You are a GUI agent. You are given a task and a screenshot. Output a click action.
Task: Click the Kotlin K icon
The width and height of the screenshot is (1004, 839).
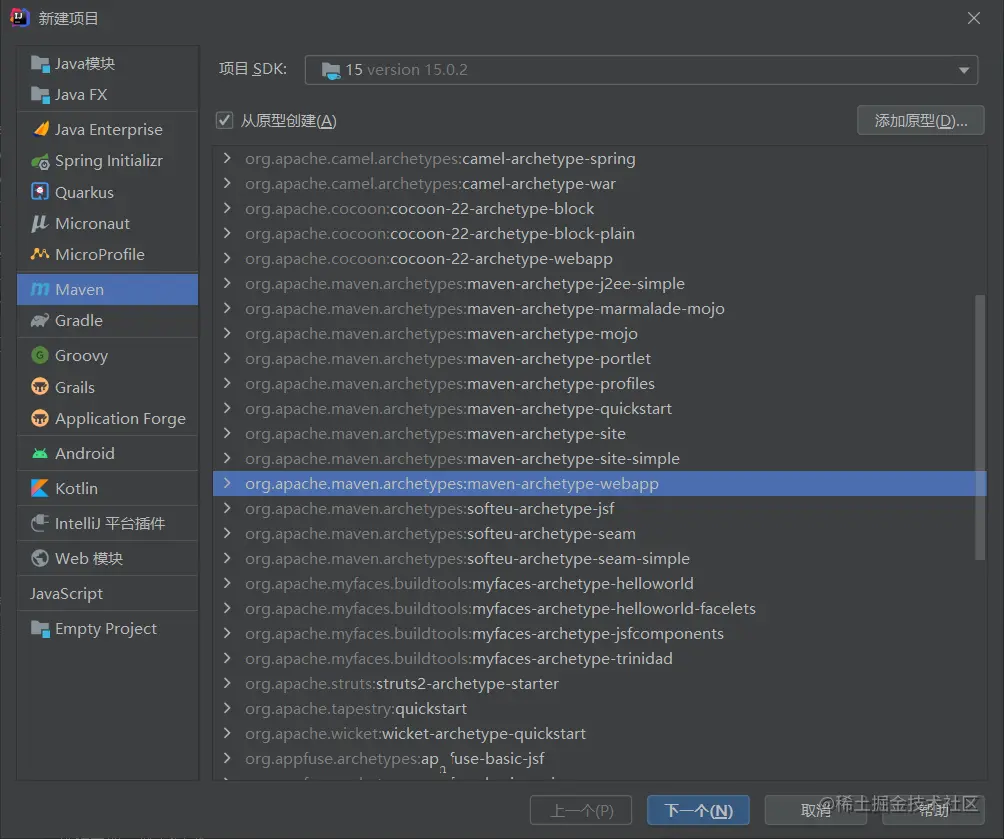coord(40,488)
